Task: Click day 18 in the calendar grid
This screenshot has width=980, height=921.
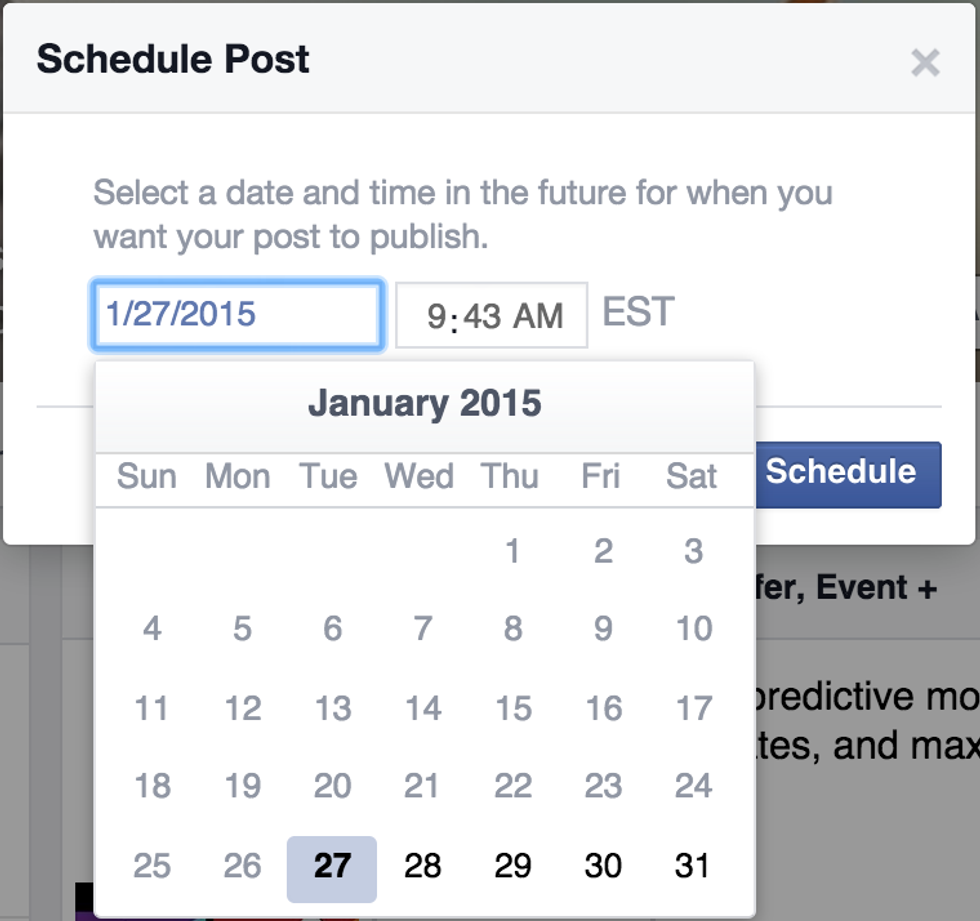Action: tap(152, 787)
